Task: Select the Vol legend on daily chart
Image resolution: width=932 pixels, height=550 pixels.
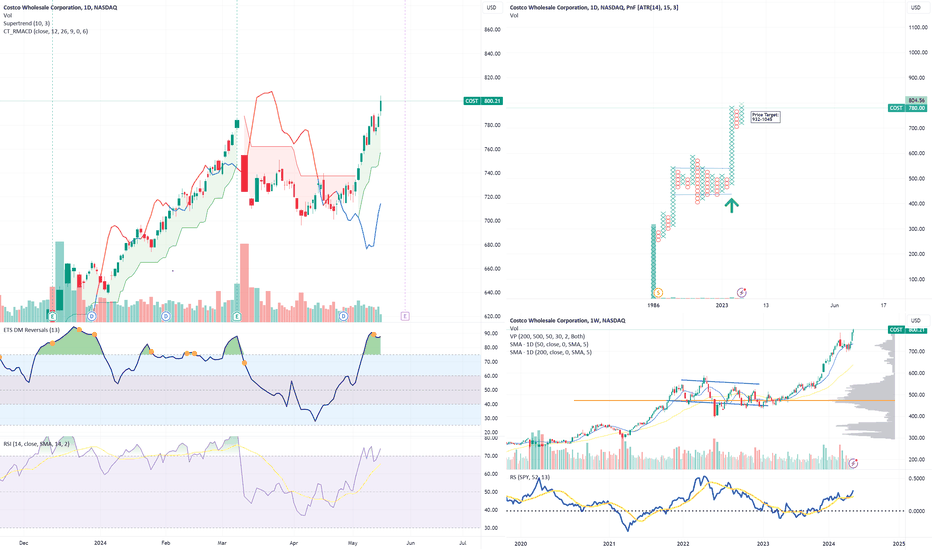Action: pos(8,15)
